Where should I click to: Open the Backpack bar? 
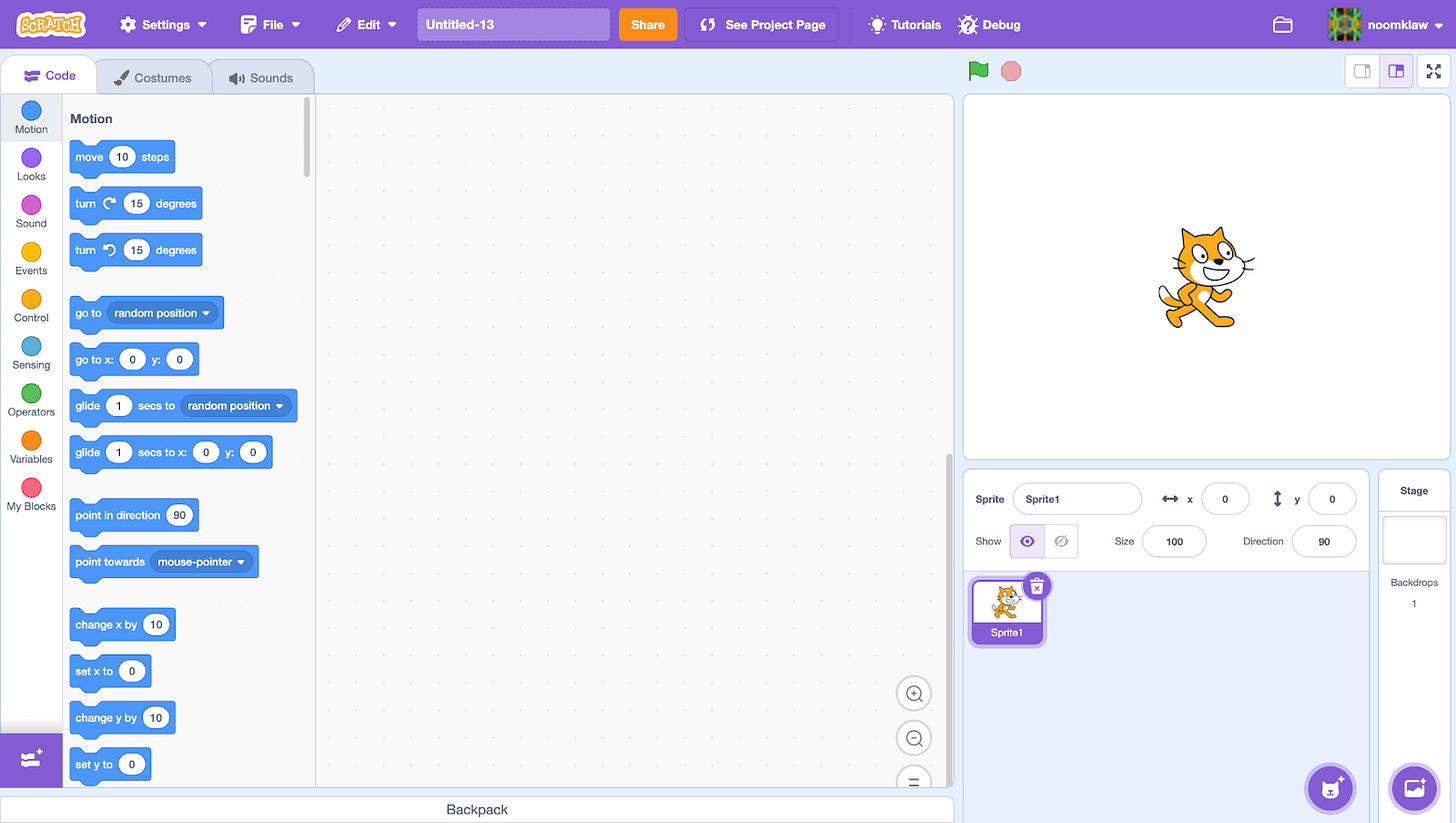point(477,809)
